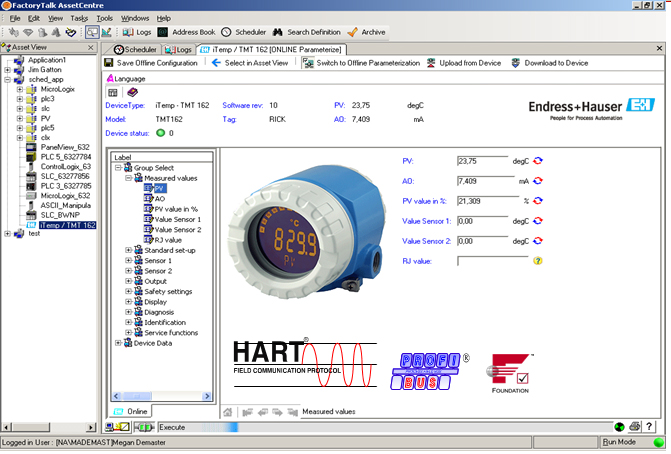
Task: Open the Tasks menu
Action: click(x=79, y=18)
